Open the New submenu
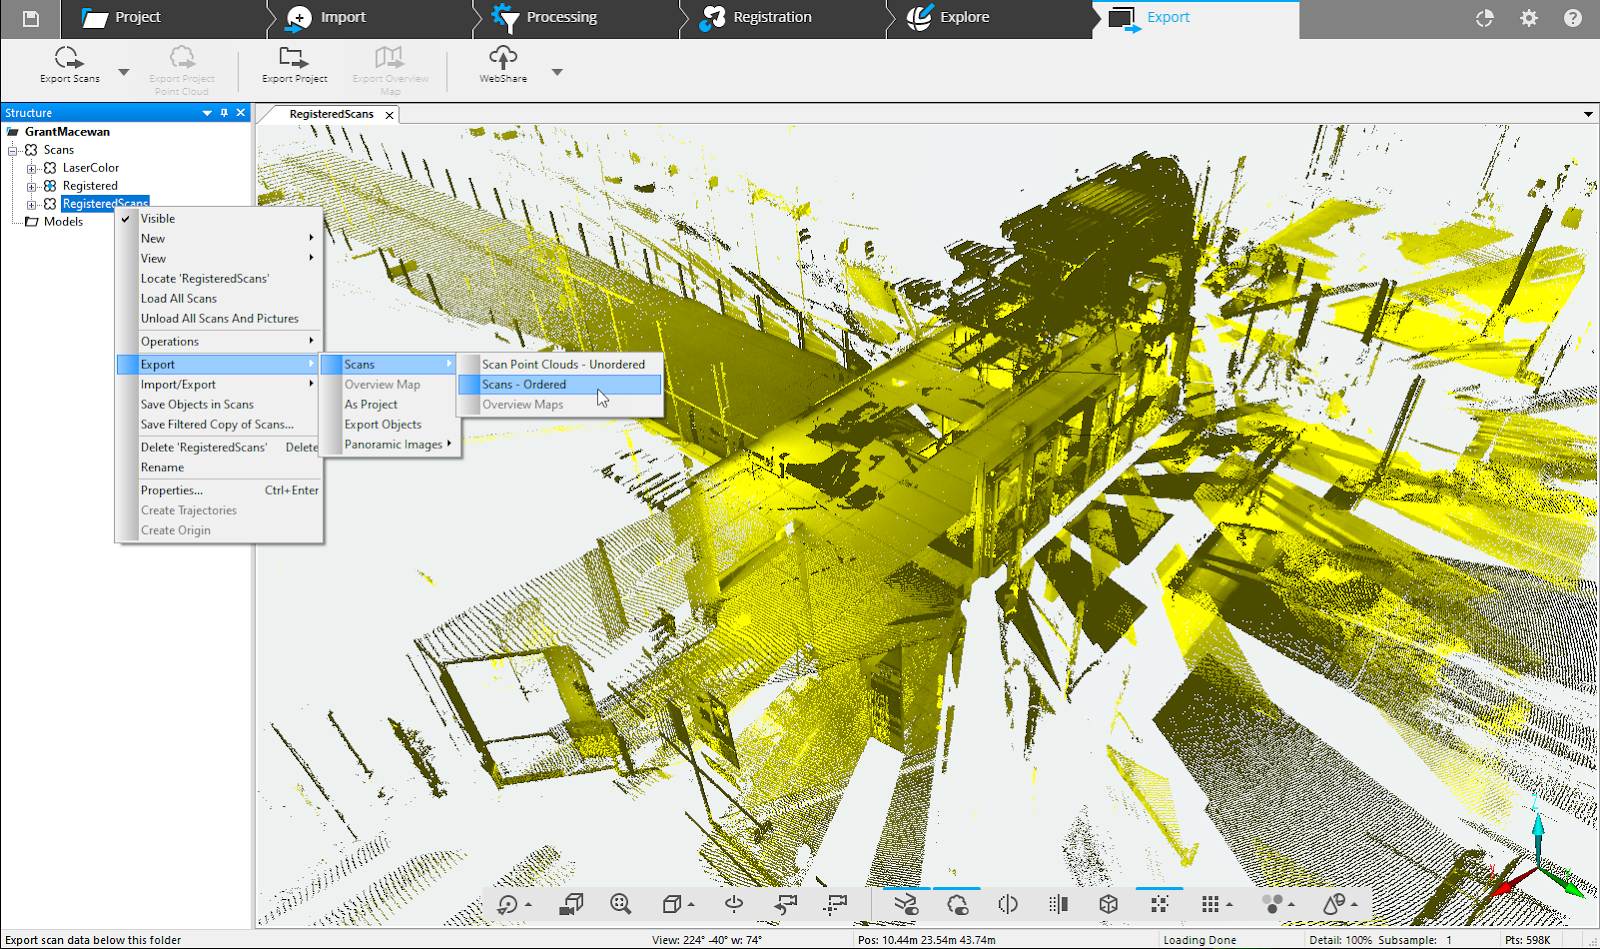Viewport: 1600px width, 949px height. tap(219, 238)
